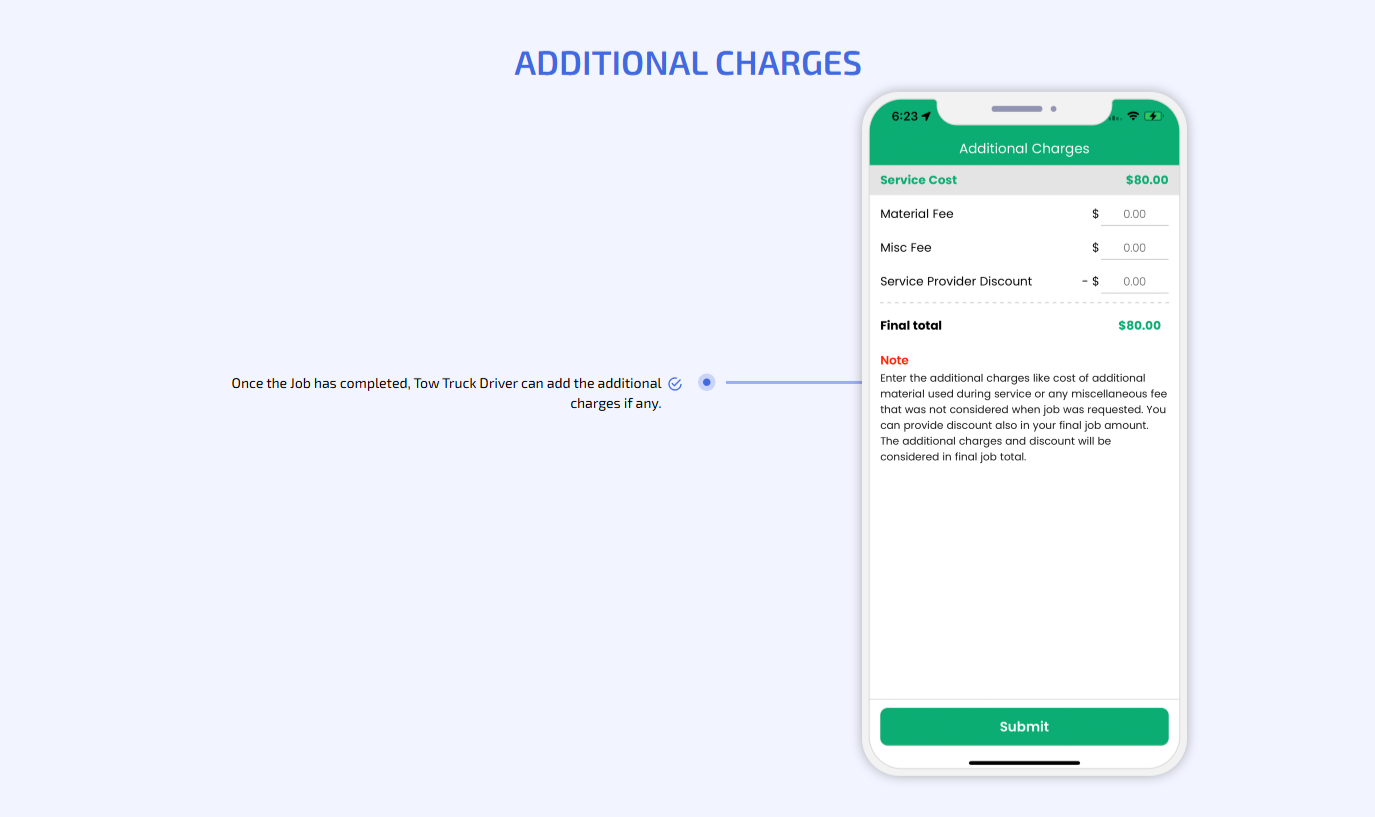Click the red Note heading
1375x817 pixels.
(894, 360)
